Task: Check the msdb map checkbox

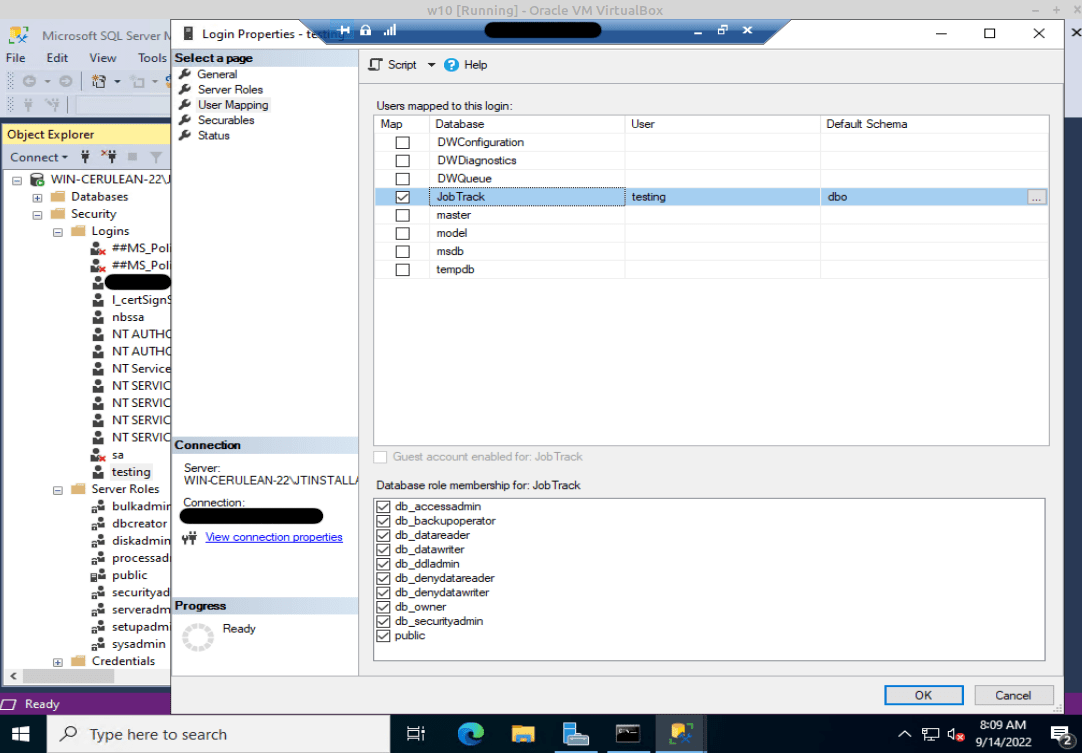Action: (402, 251)
